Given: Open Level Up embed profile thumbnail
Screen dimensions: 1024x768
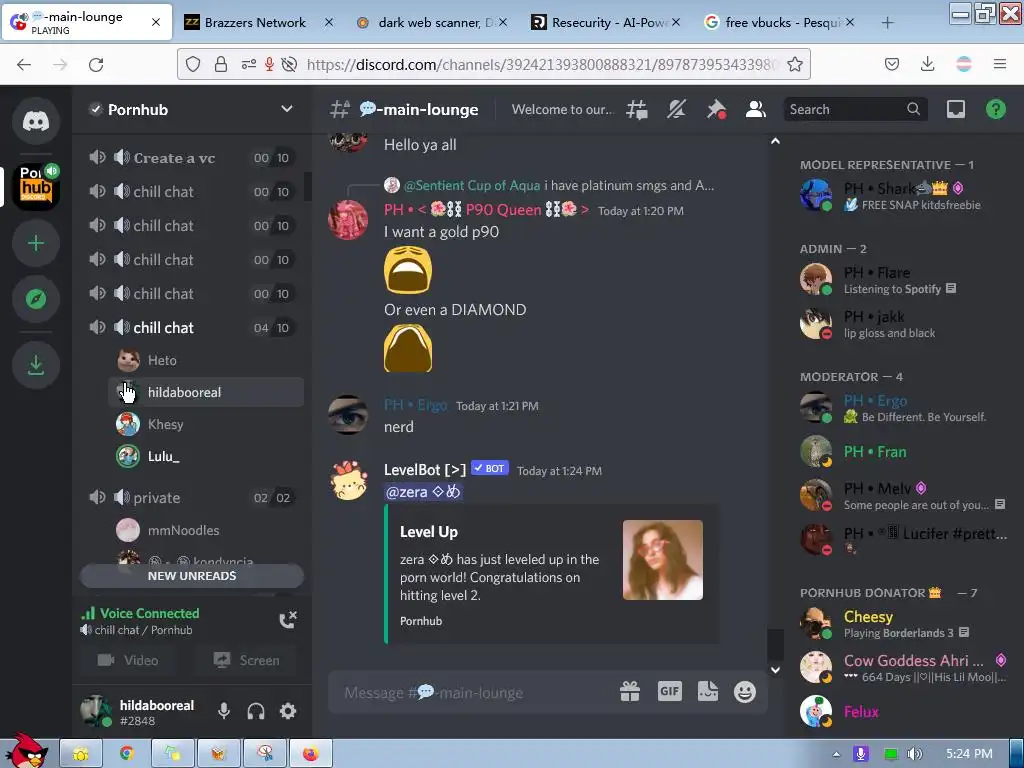Looking at the screenshot, I should point(663,560).
